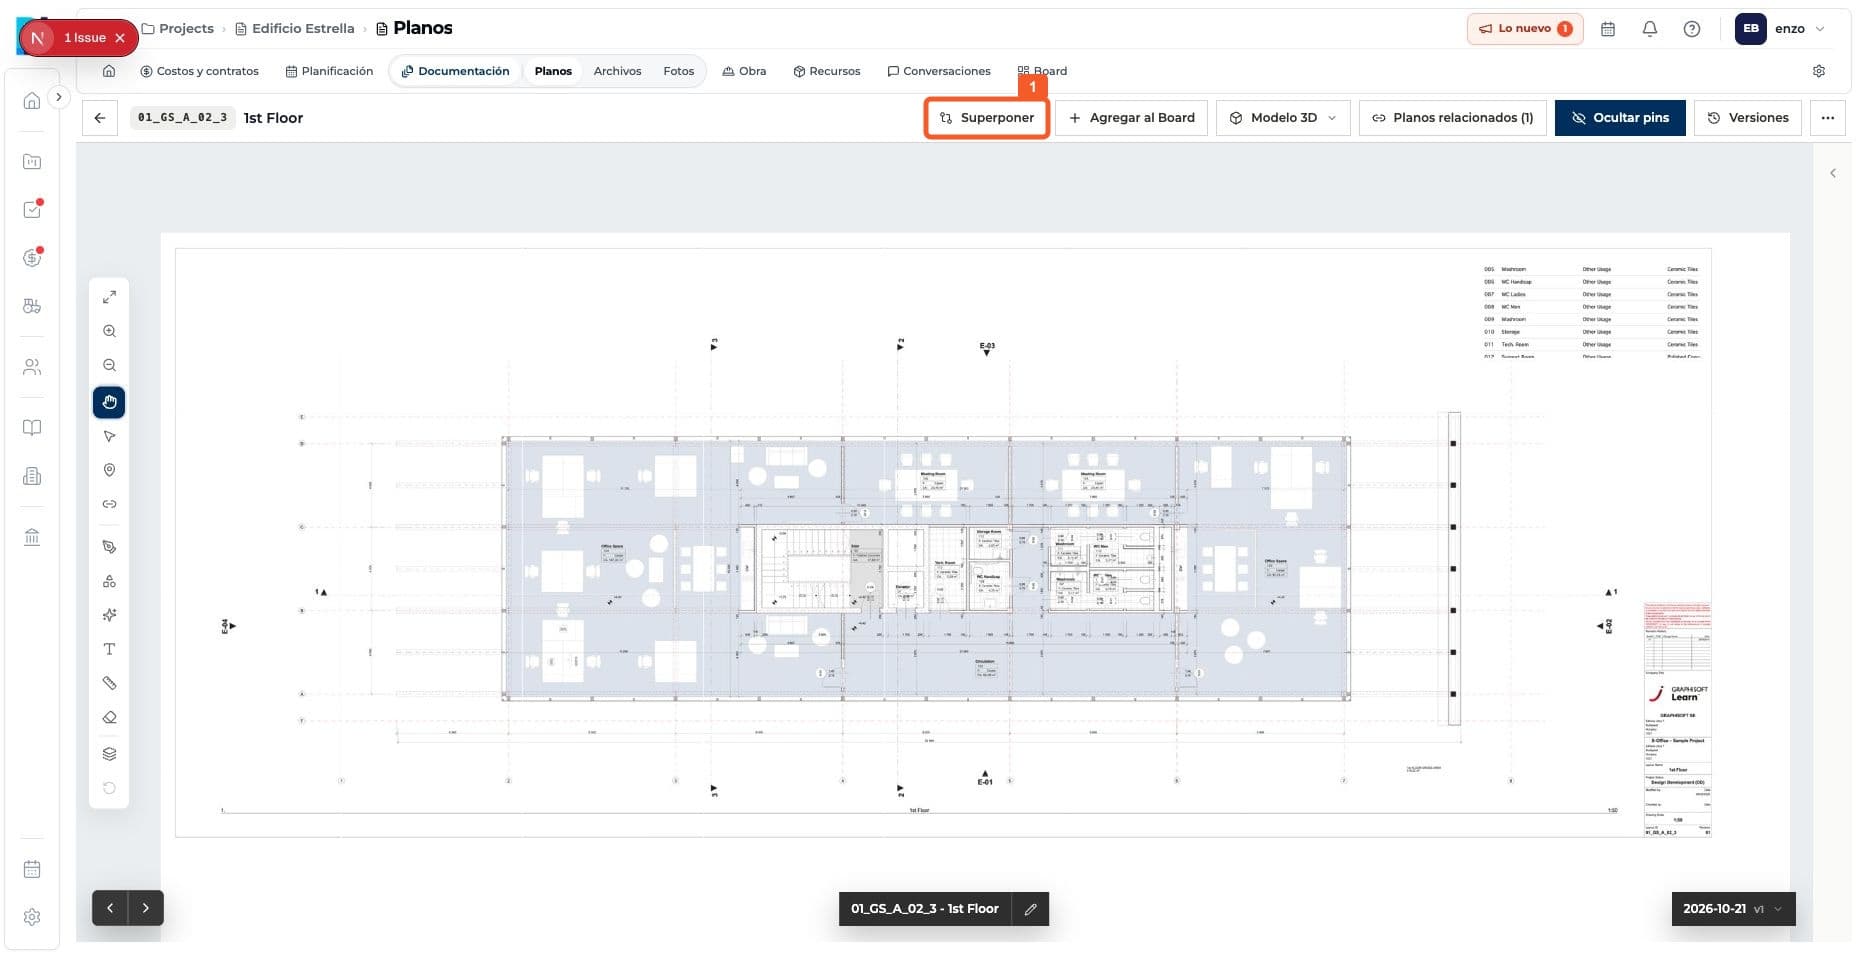Open the notifications bell
Image resolution: width=1864 pixels, height=954 pixels.
[1650, 29]
